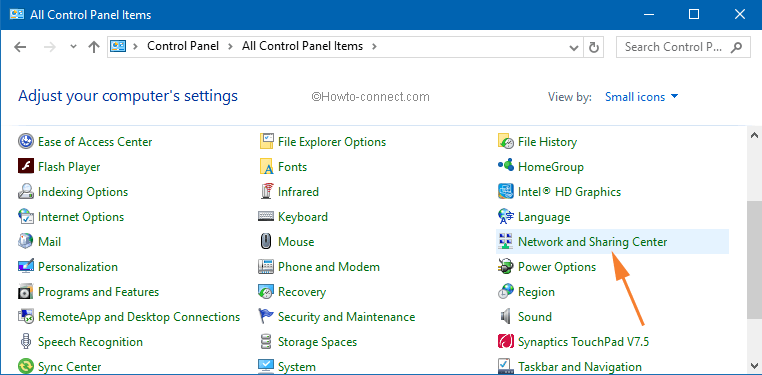Open the Recovery icon
This screenshot has height=375, width=762.
(266, 292)
